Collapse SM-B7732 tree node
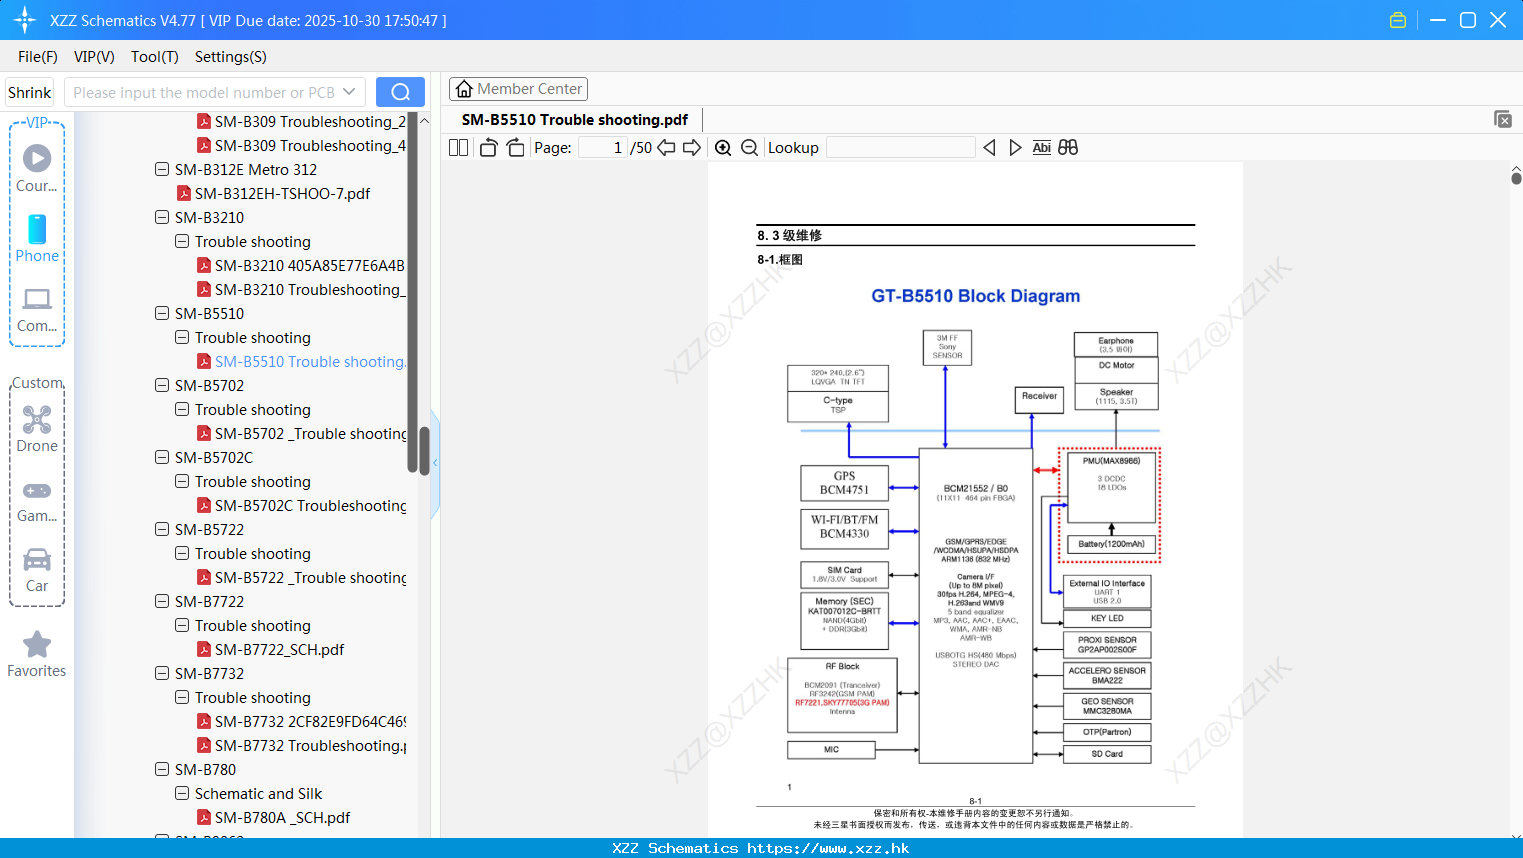Image resolution: width=1523 pixels, height=858 pixels. (x=162, y=673)
